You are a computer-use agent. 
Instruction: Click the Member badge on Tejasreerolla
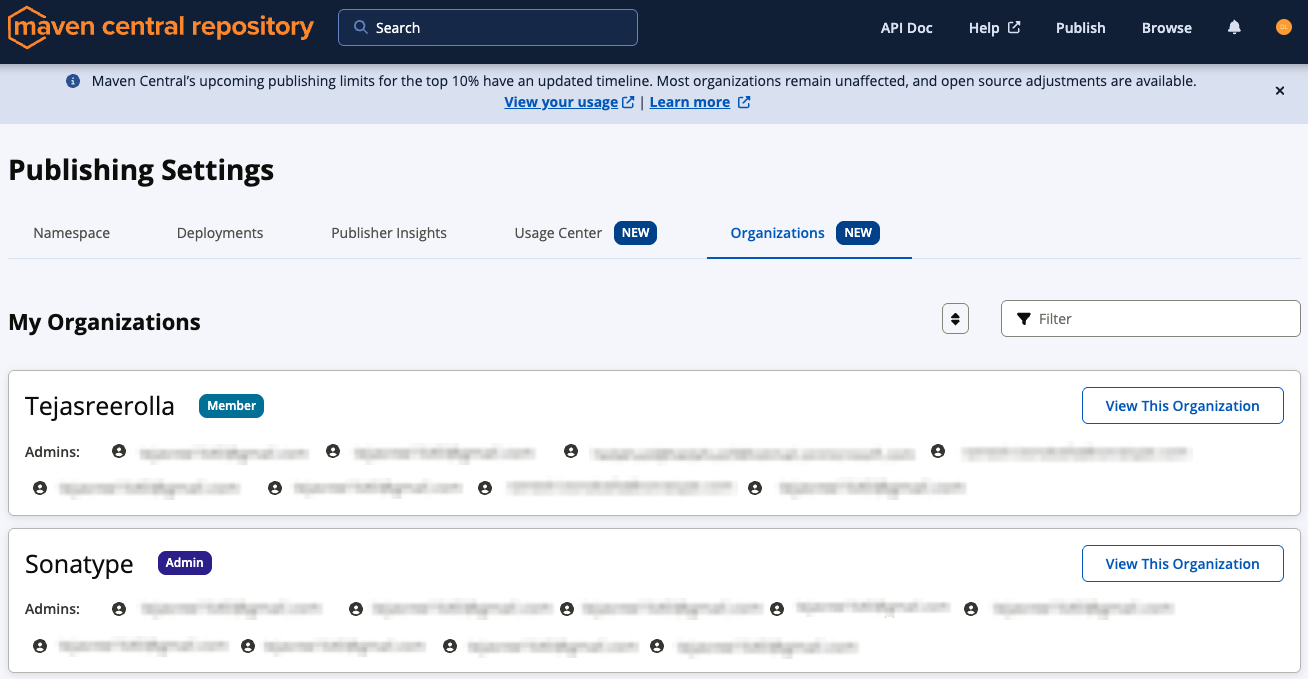tap(231, 406)
